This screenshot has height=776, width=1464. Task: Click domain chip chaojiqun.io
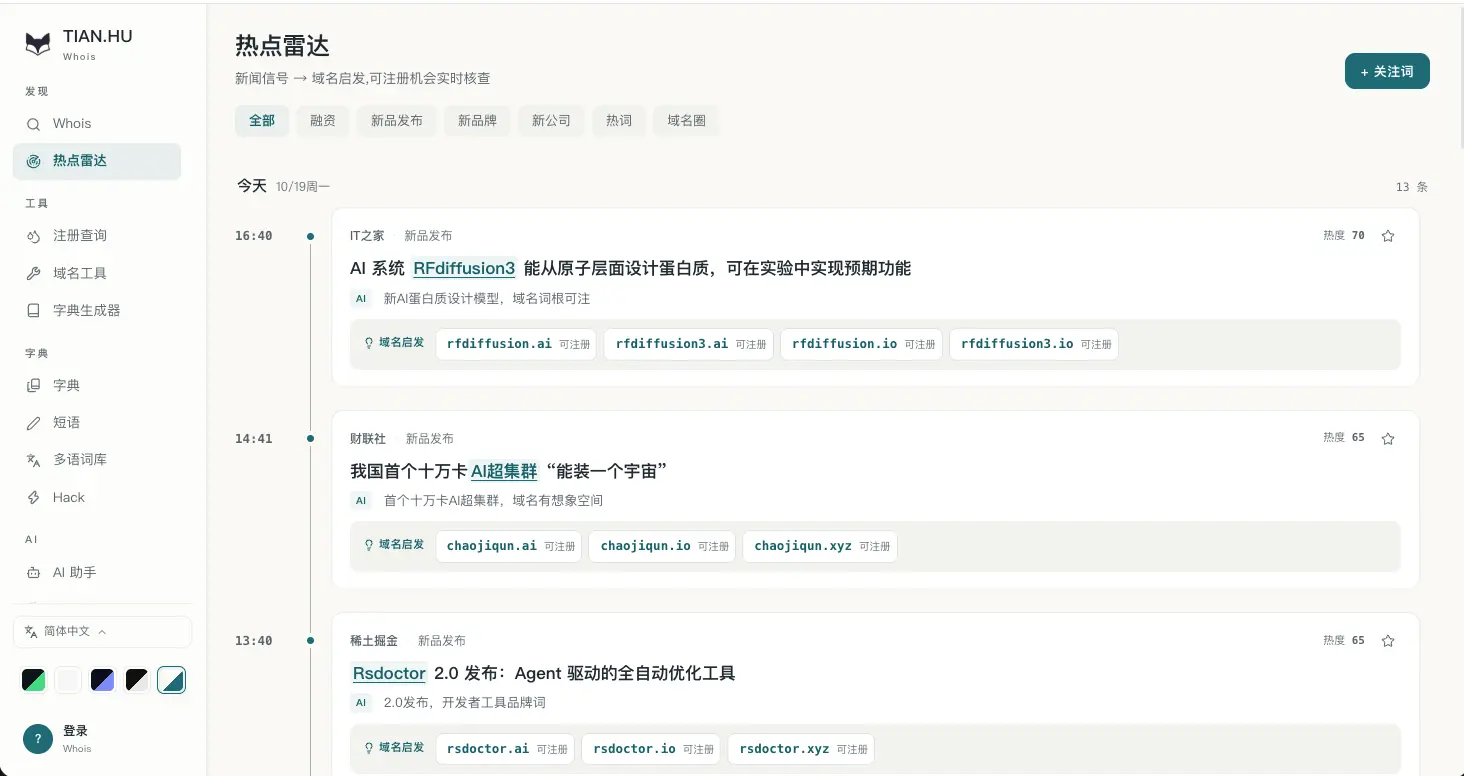coord(663,546)
